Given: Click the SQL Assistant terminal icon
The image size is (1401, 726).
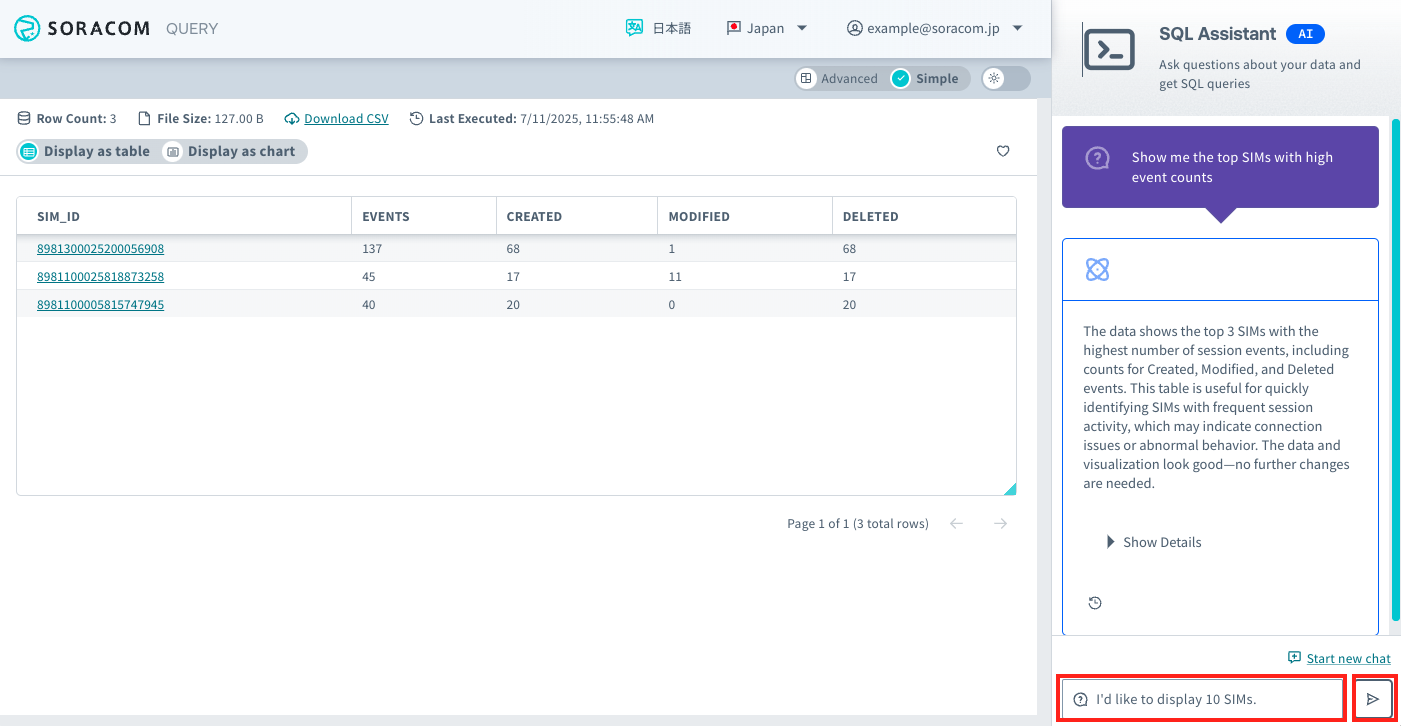Looking at the screenshot, I should pos(1111,48).
